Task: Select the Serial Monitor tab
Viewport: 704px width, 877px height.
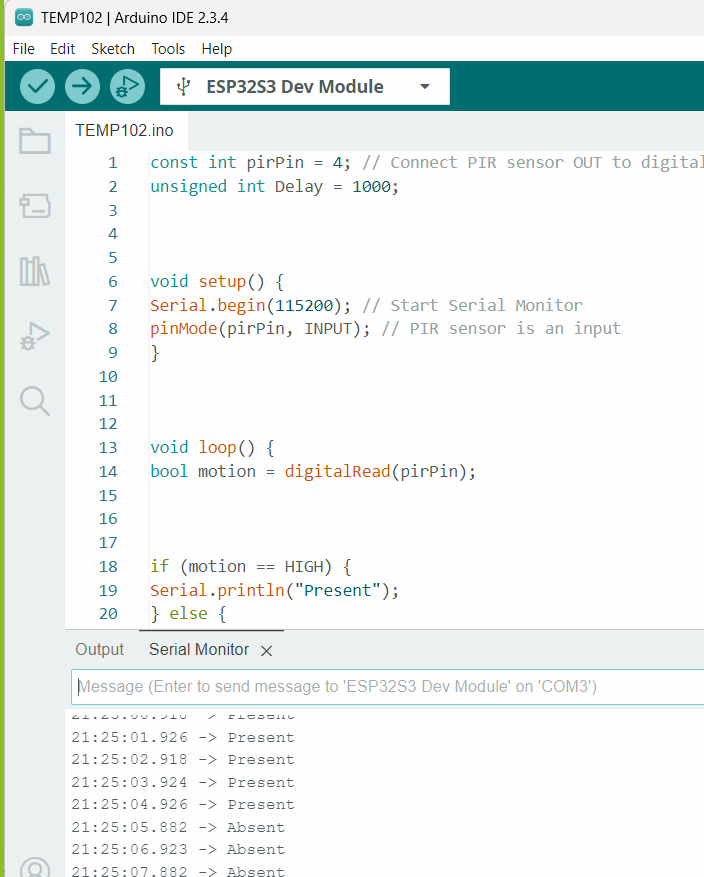Action: coord(199,649)
